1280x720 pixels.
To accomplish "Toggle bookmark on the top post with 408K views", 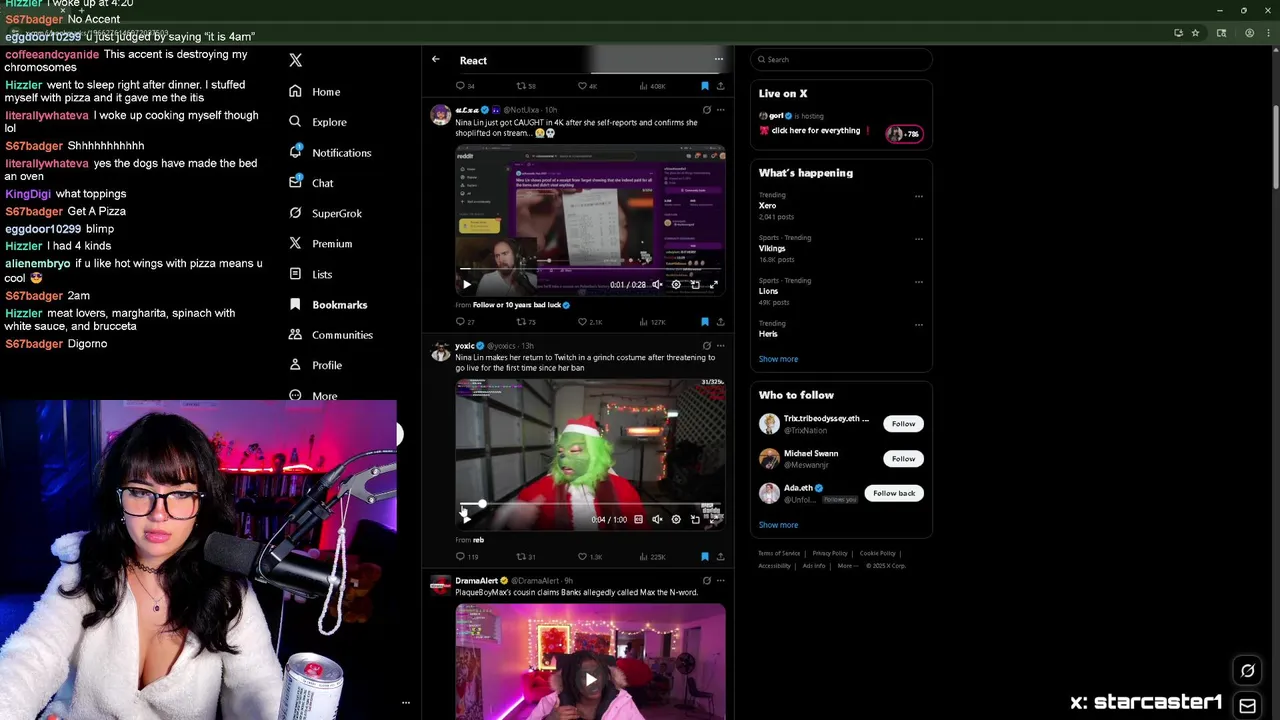I will coord(704,86).
